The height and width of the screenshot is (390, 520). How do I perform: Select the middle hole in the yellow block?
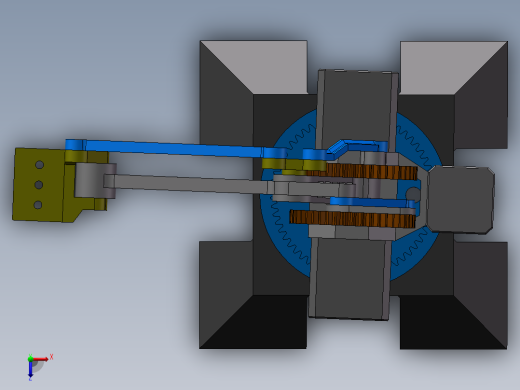39,185
